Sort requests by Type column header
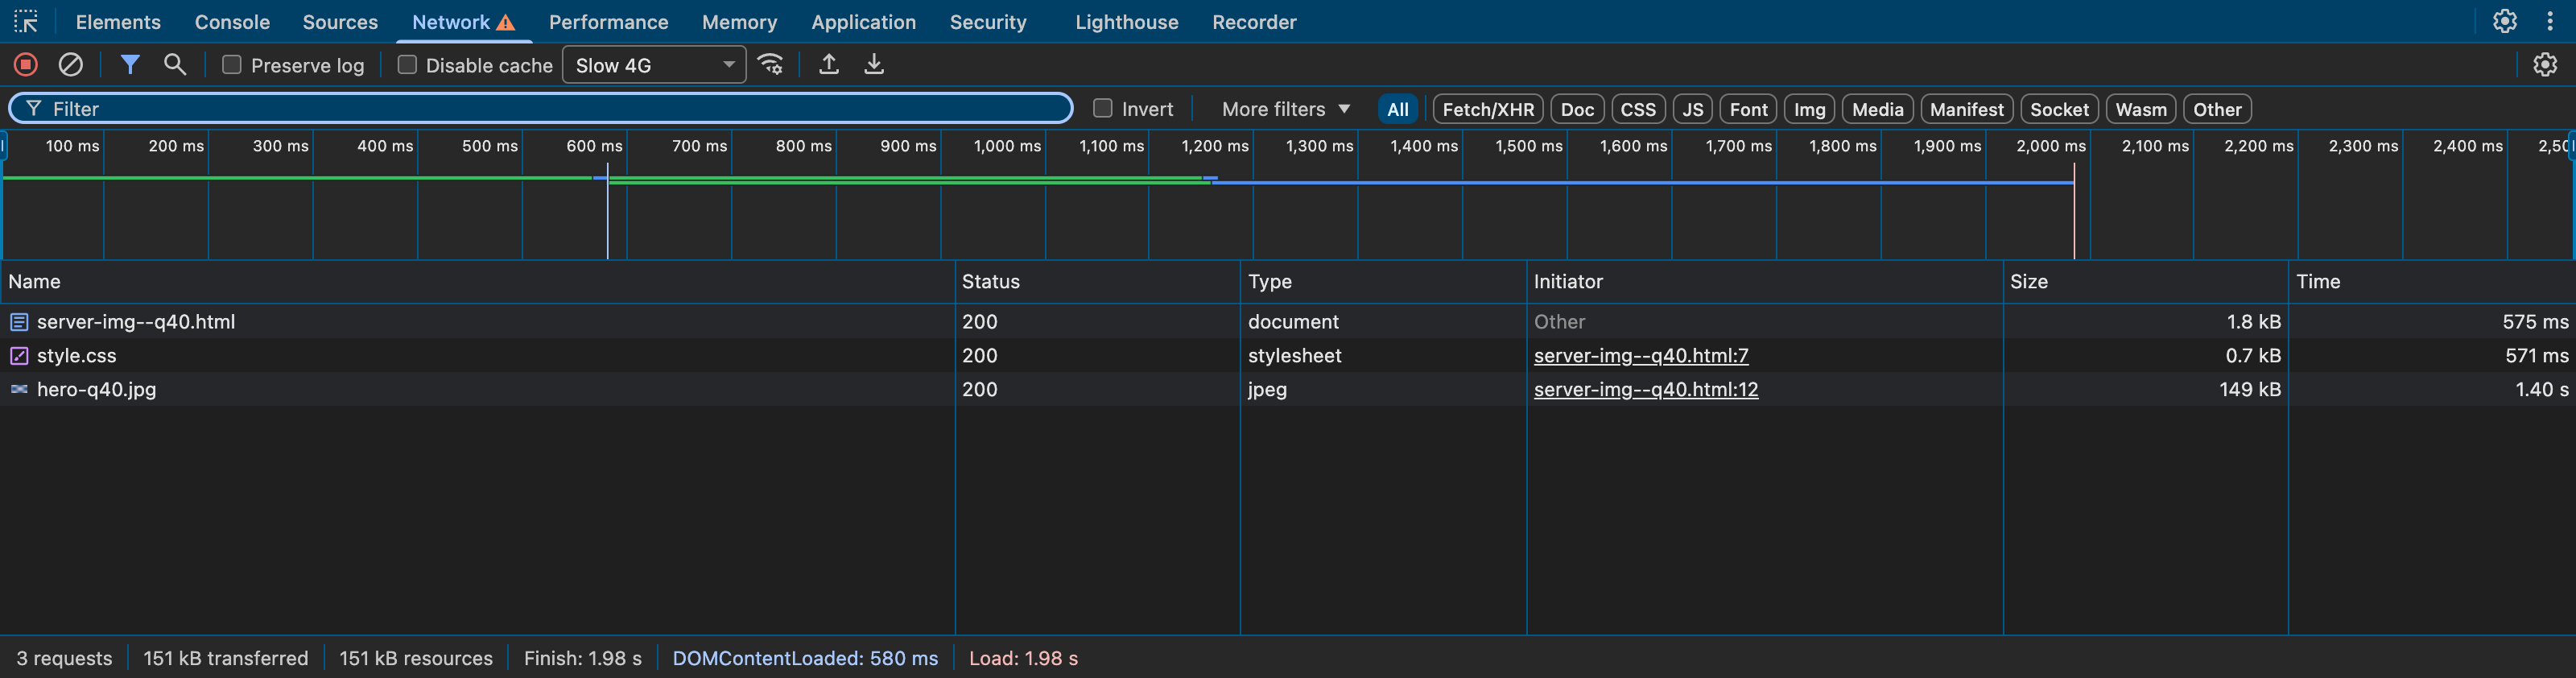The image size is (2576, 678). (x=1384, y=282)
